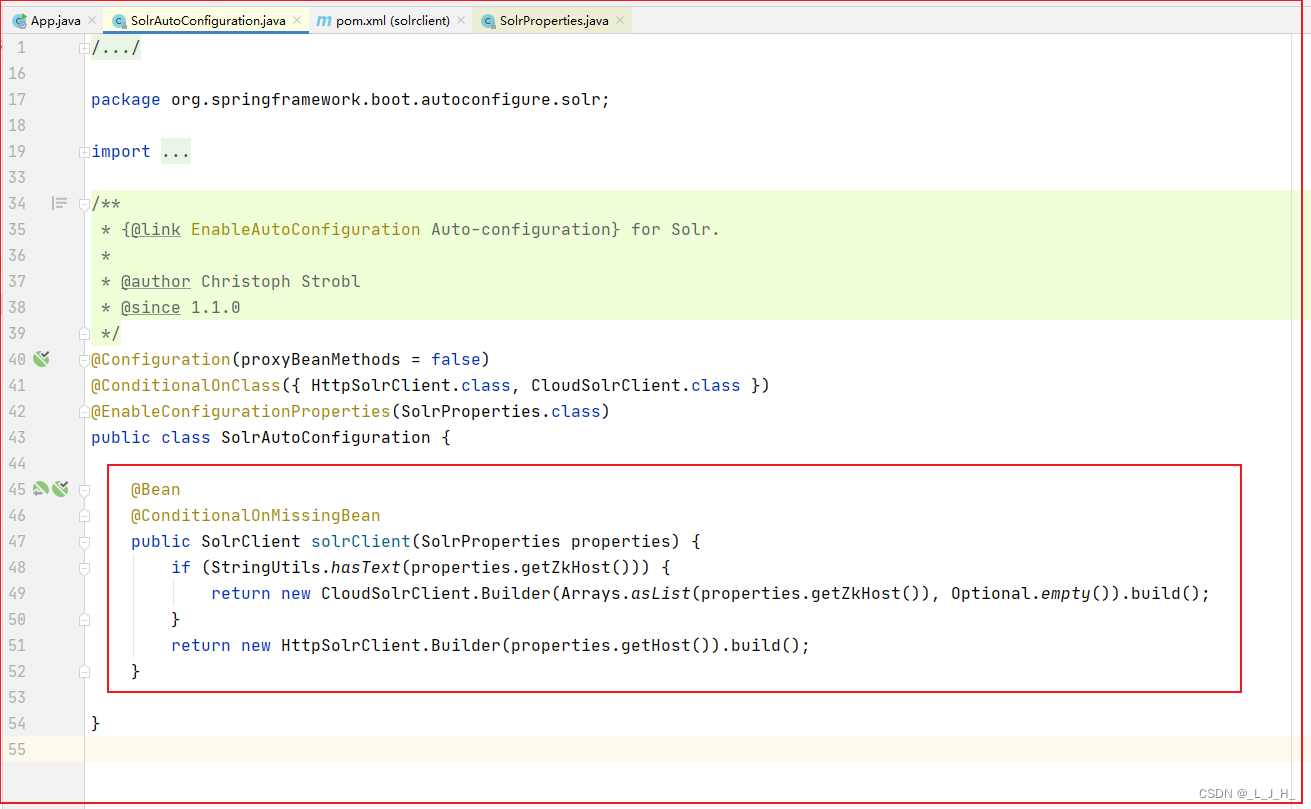Click the Spring bean gutter icon on line 40
This screenshot has height=809, width=1311.
point(41,359)
